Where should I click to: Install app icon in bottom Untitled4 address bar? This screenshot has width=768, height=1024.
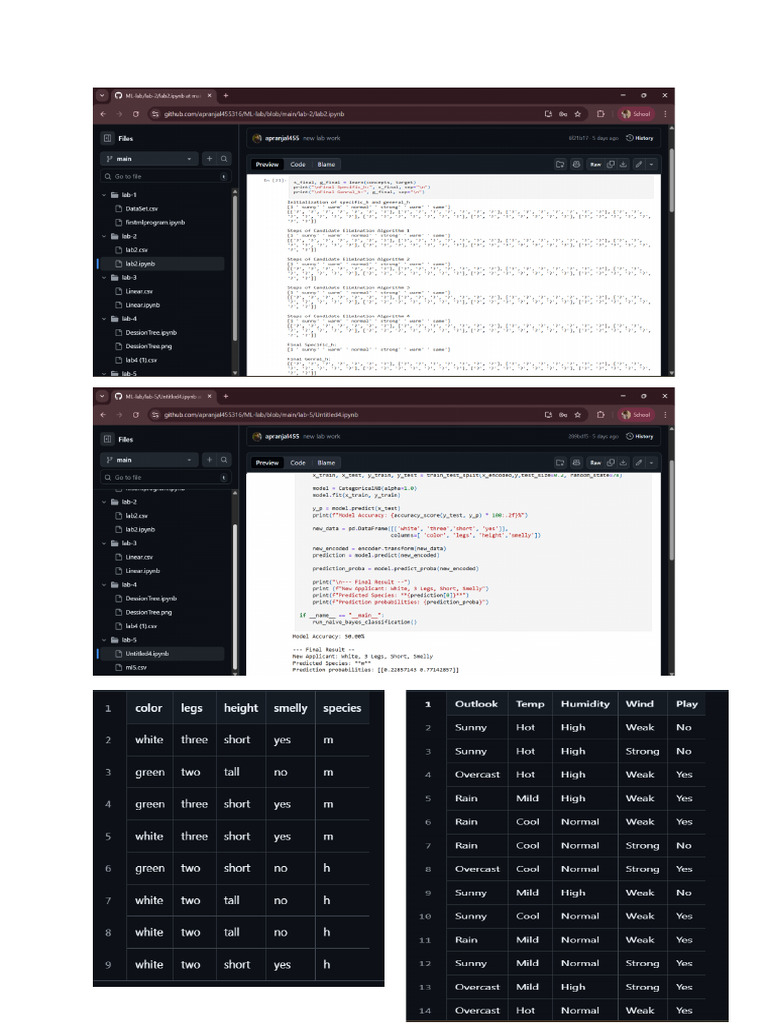tap(548, 415)
